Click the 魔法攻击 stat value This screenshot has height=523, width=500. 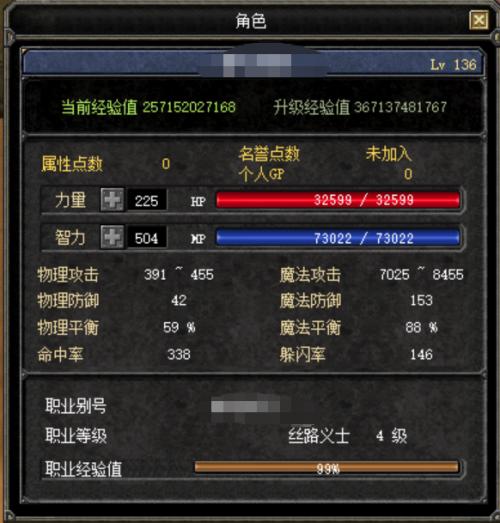(x=421, y=275)
